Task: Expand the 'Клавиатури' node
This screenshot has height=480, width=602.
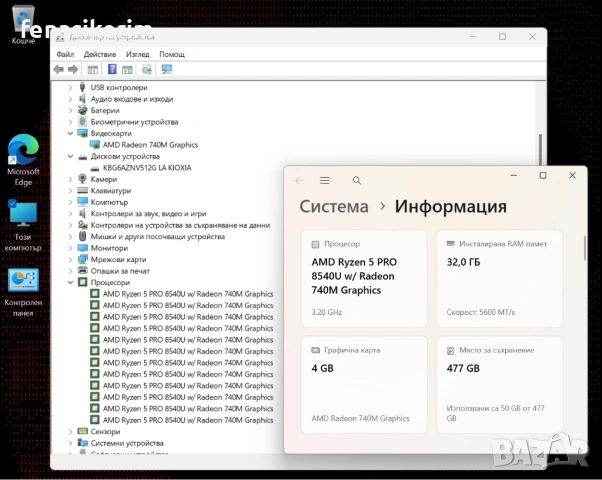Action: 70,191
